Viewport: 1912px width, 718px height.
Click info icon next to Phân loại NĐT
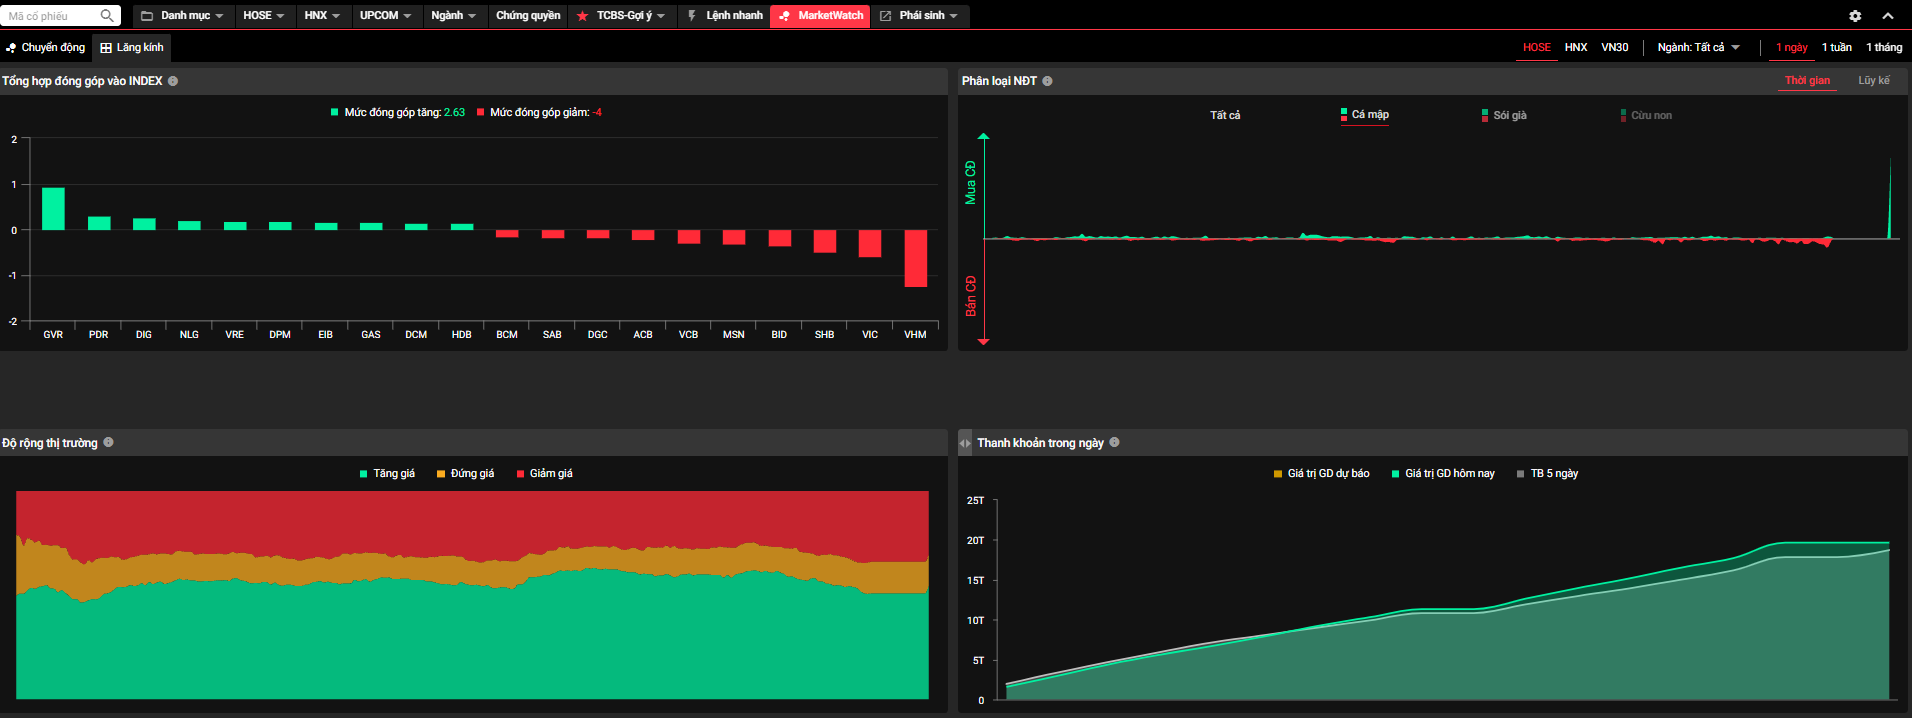pyautogui.click(x=1047, y=81)
